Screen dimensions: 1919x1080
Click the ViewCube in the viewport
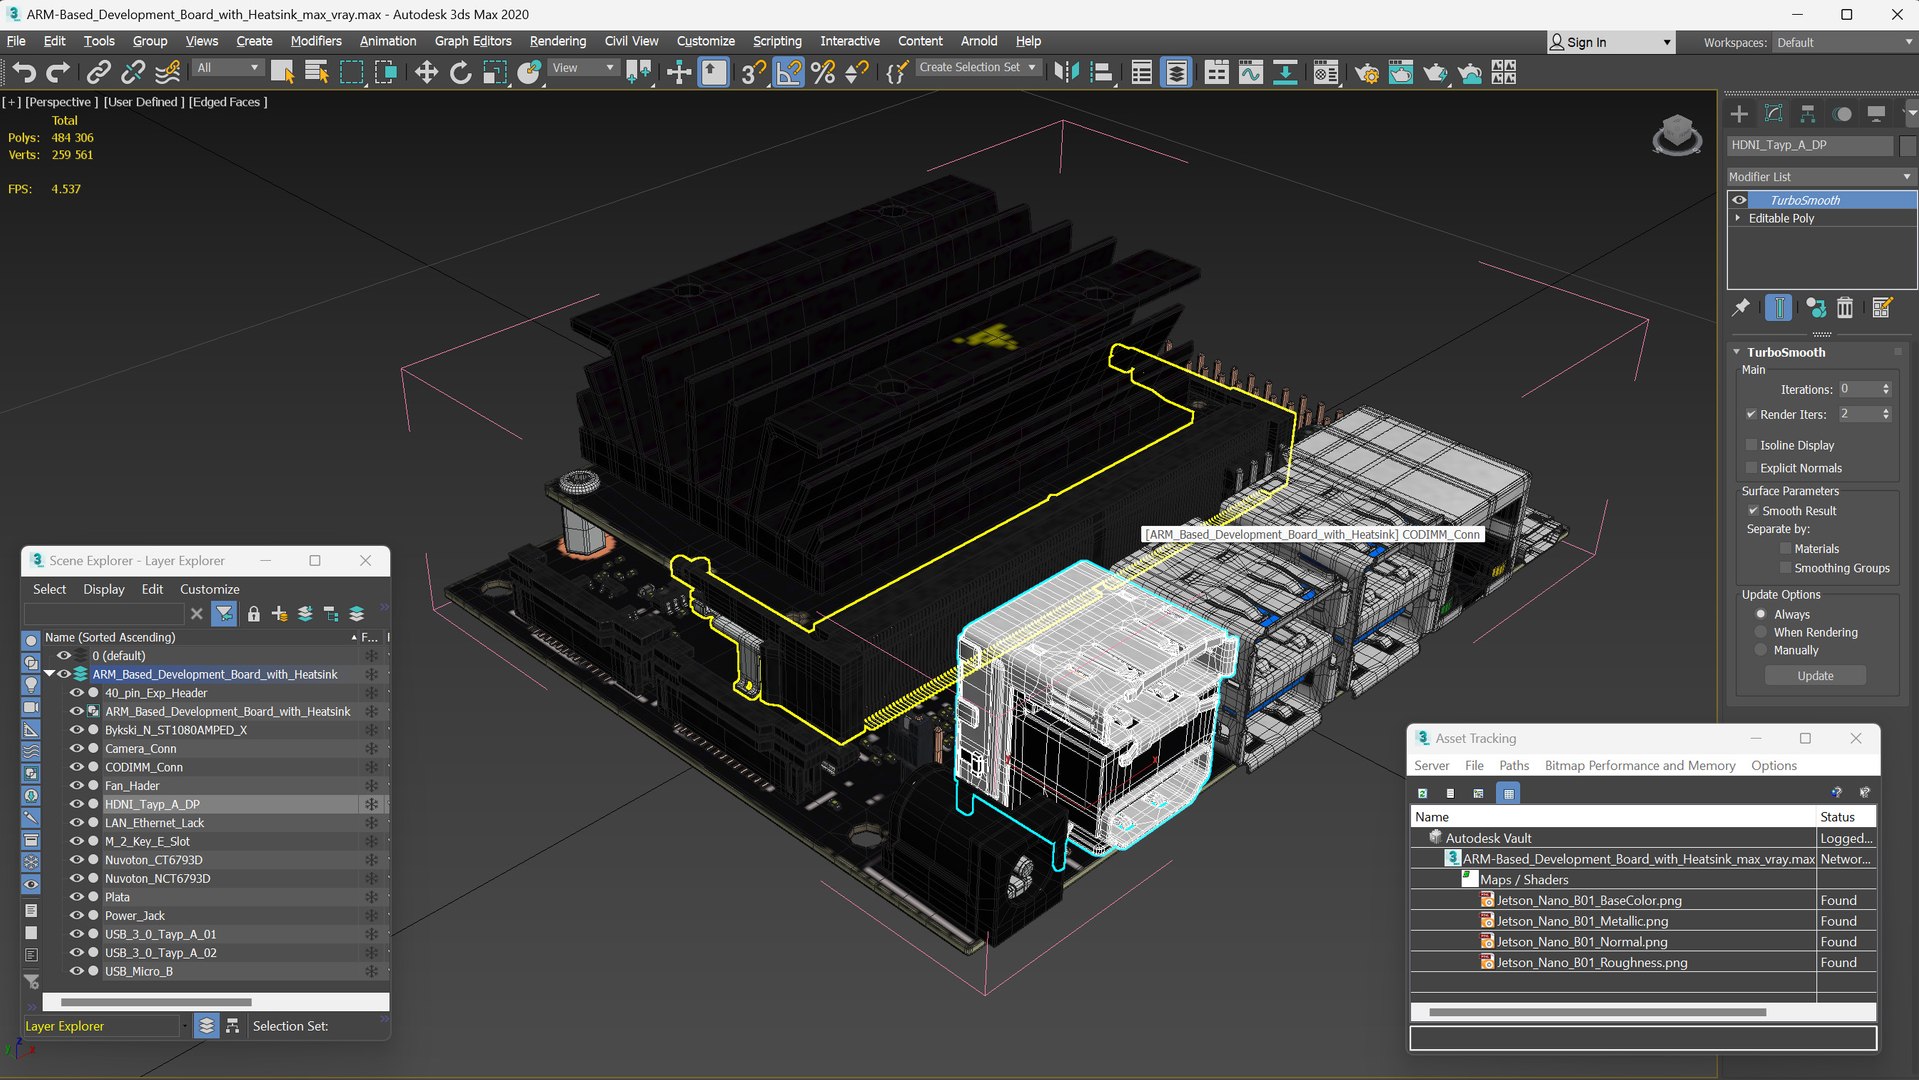(1677, 135)
